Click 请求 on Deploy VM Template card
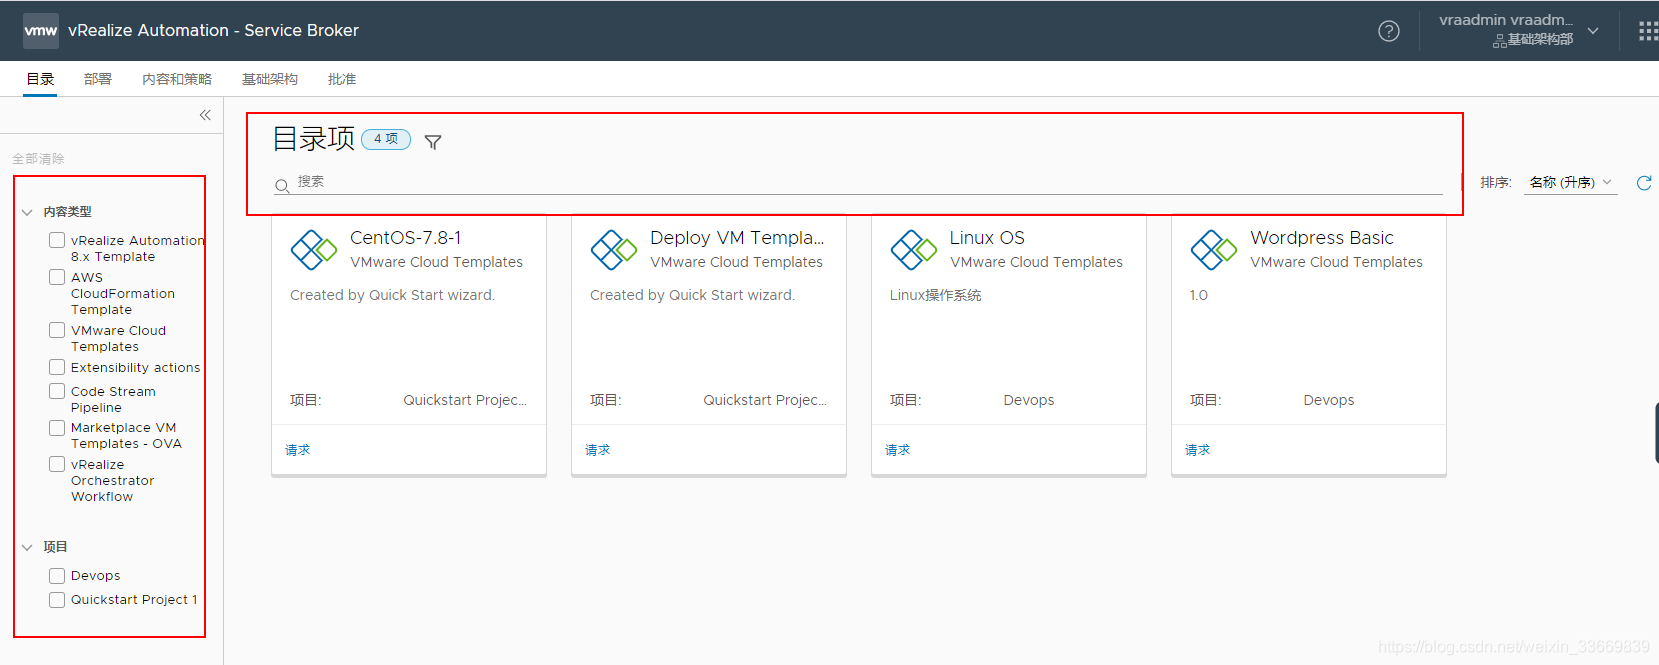 coord(598,450)
